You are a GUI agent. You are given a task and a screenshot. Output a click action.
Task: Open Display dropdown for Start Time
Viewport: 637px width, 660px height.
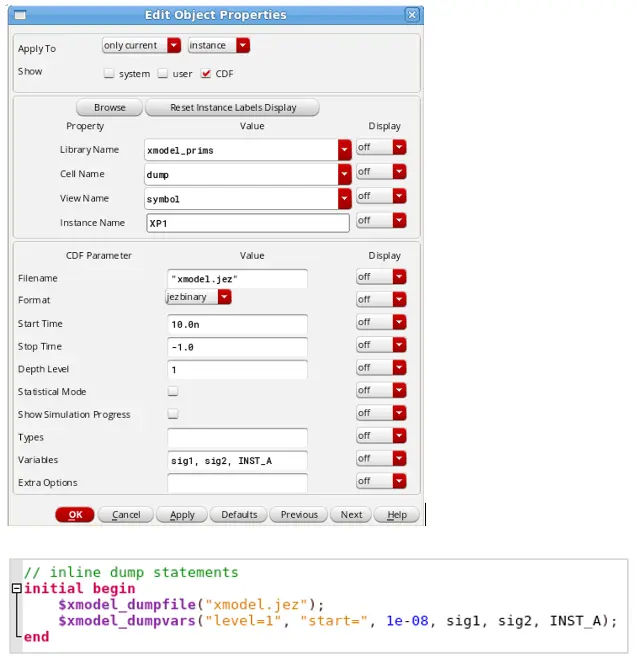[381, 322]
